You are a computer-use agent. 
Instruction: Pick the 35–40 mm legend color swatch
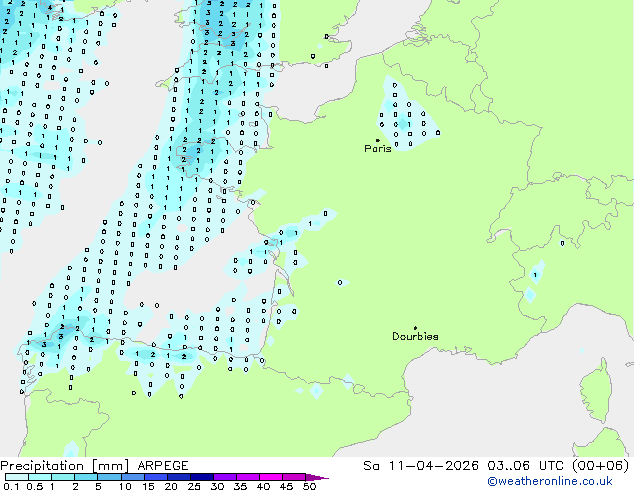click(x=248, y=477)
